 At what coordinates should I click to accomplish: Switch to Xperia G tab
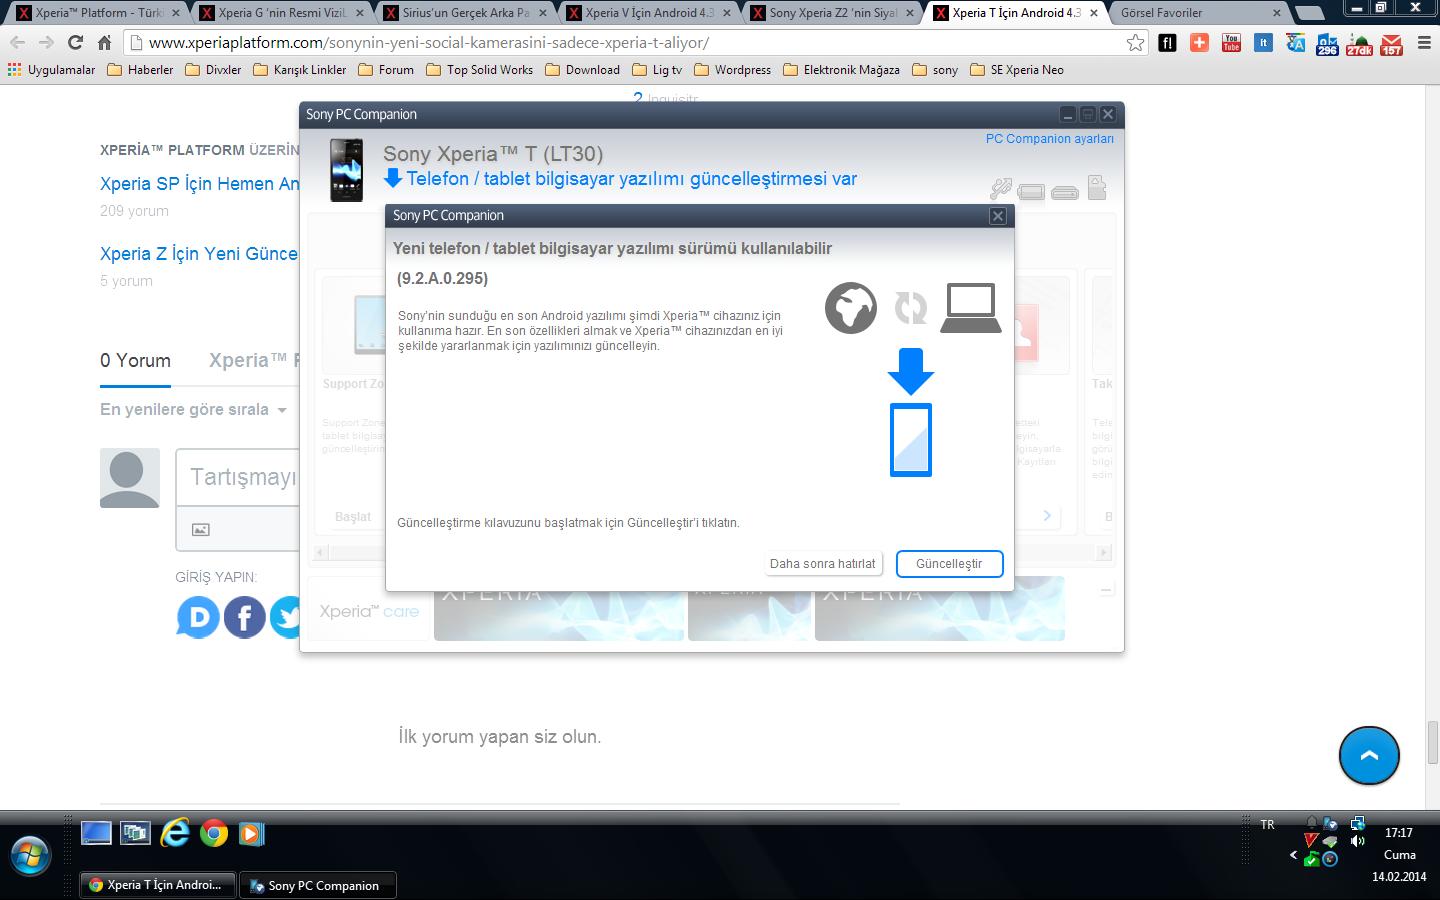click(283, 13)
